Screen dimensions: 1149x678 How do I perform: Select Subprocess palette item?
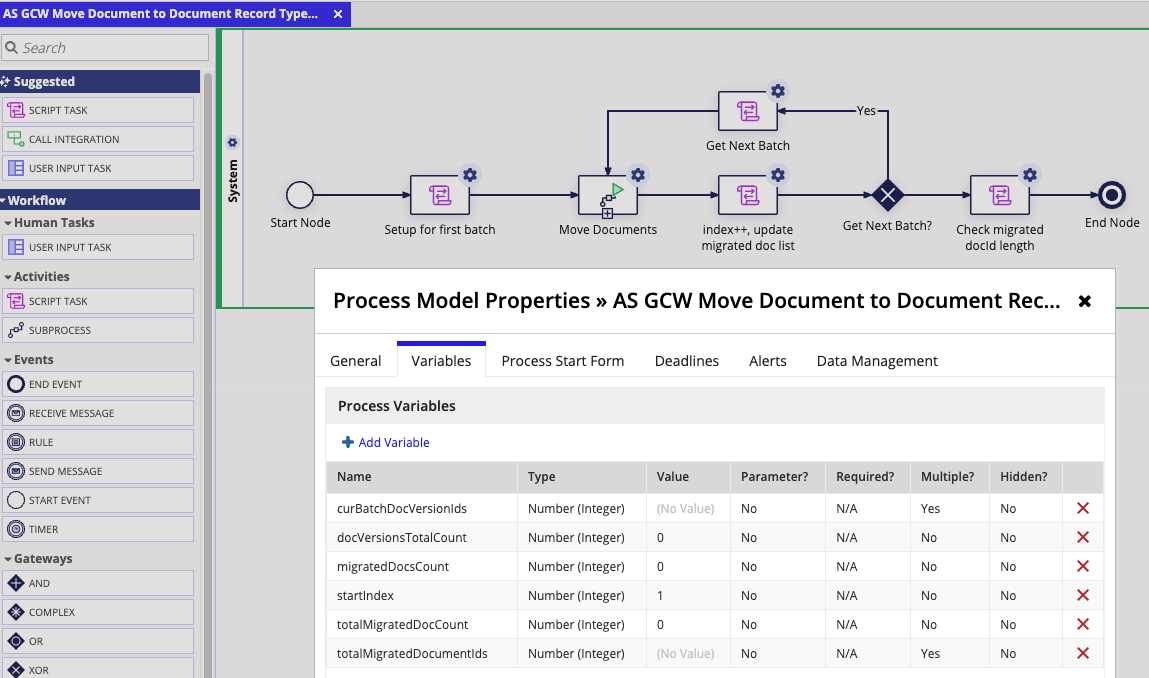tap(98, 330)
